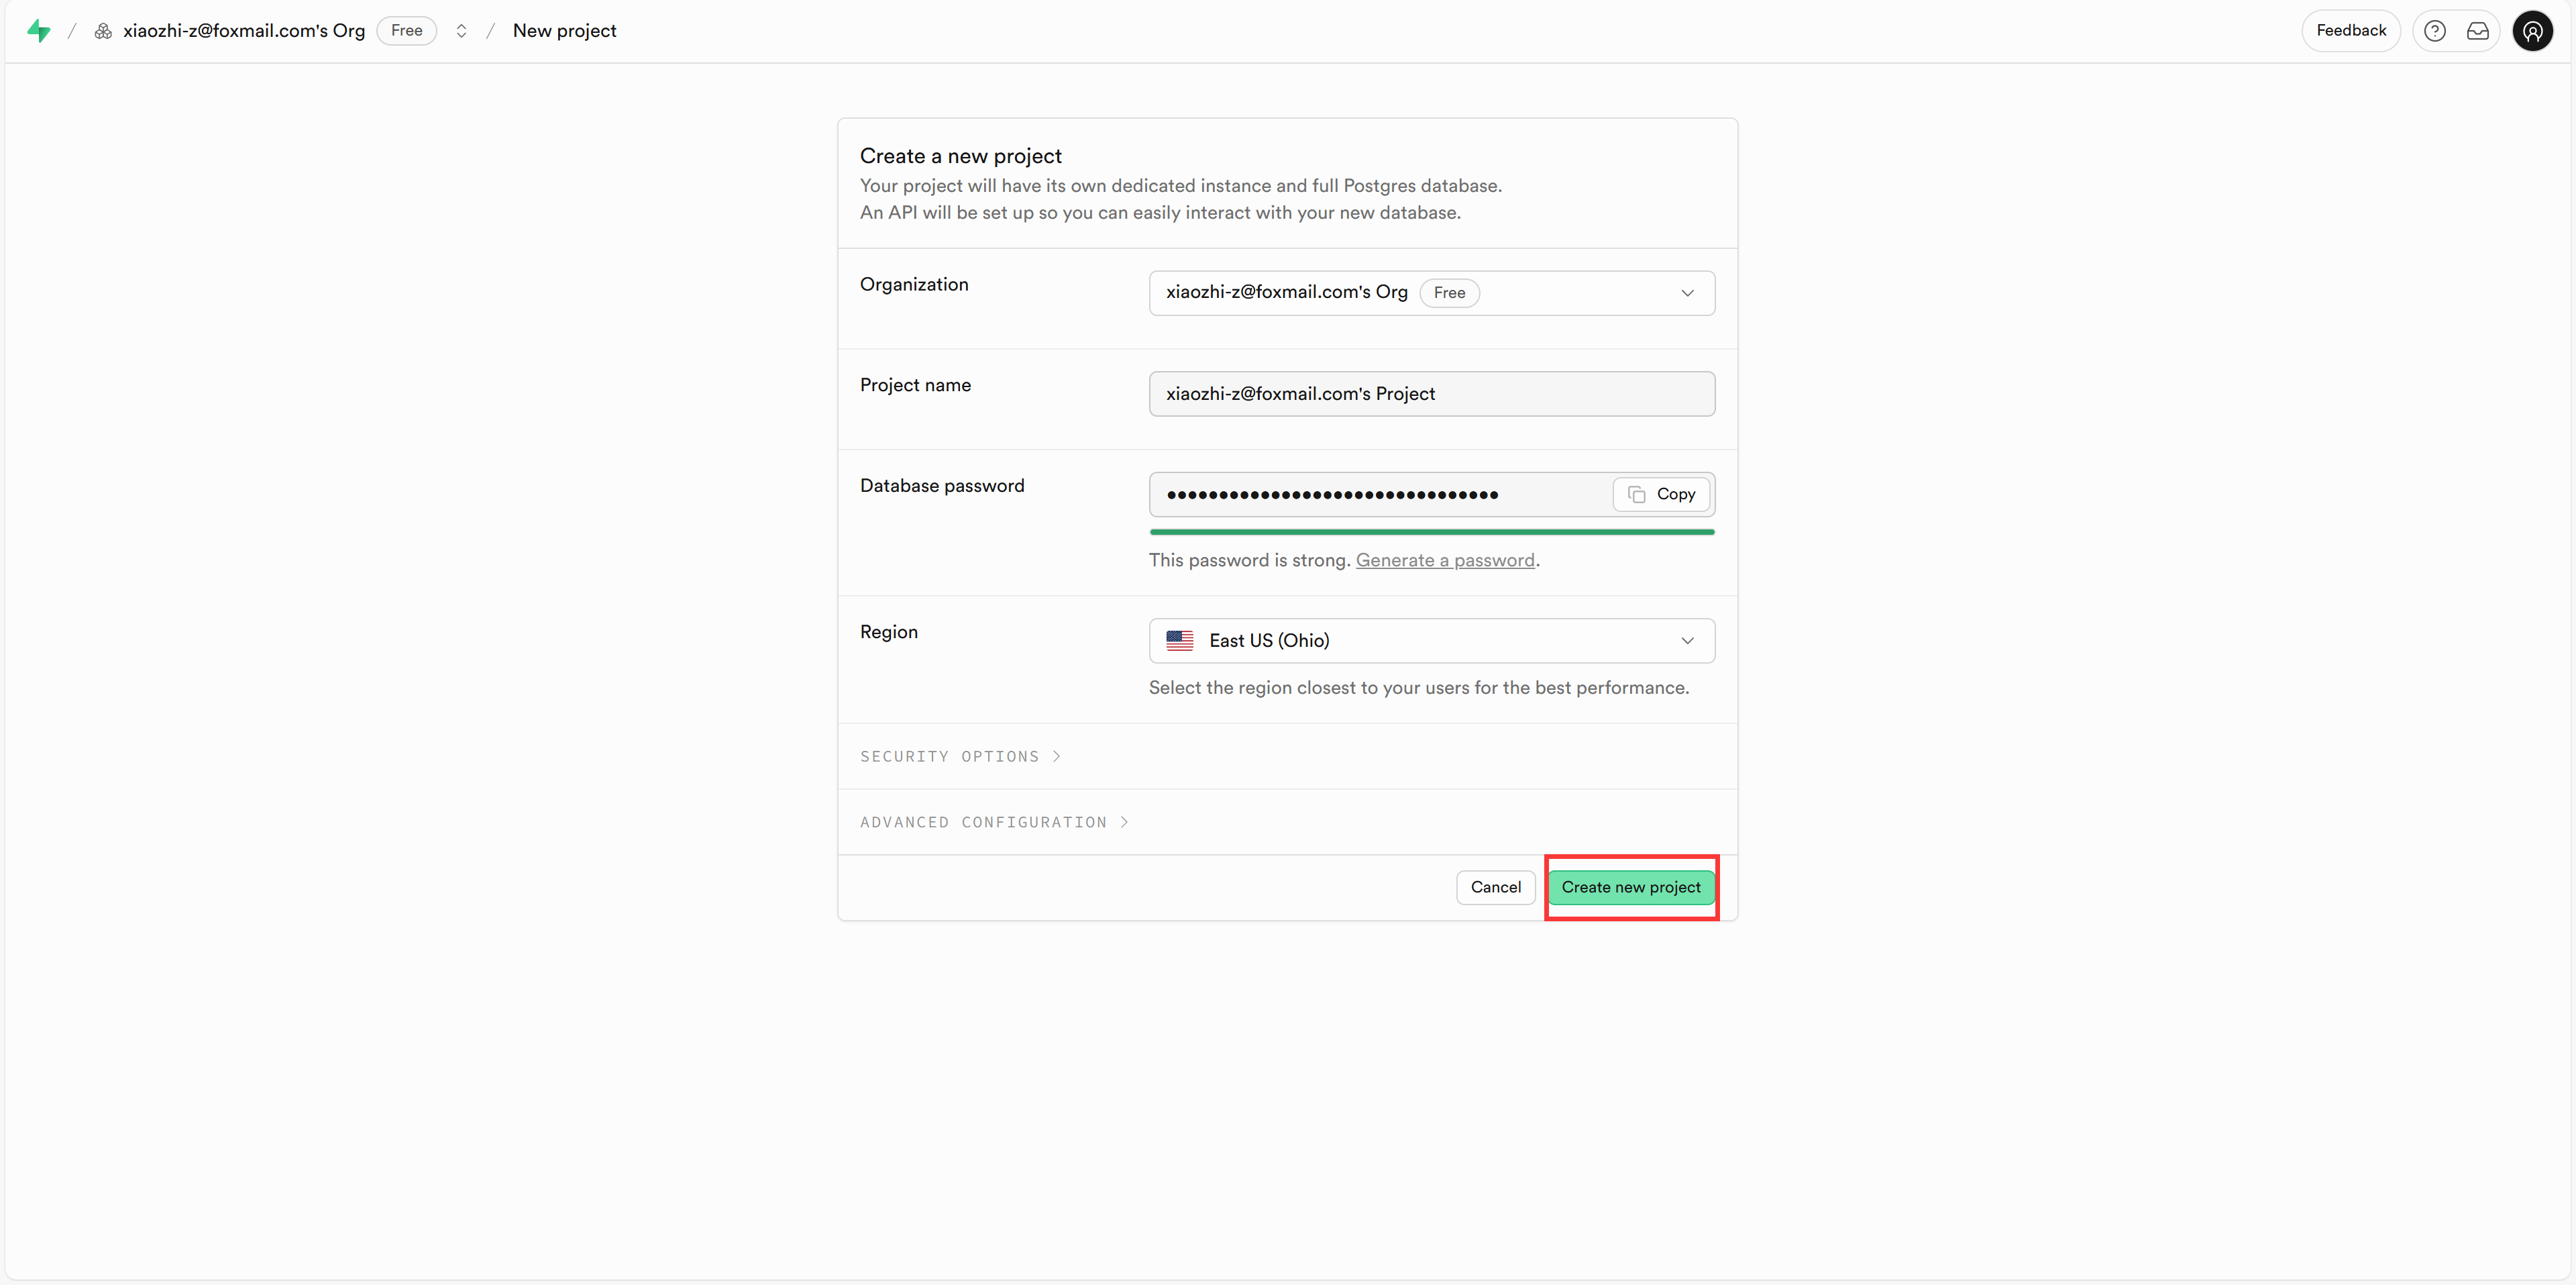
Task: Copy the database password
Action: tap(1661, 494)
